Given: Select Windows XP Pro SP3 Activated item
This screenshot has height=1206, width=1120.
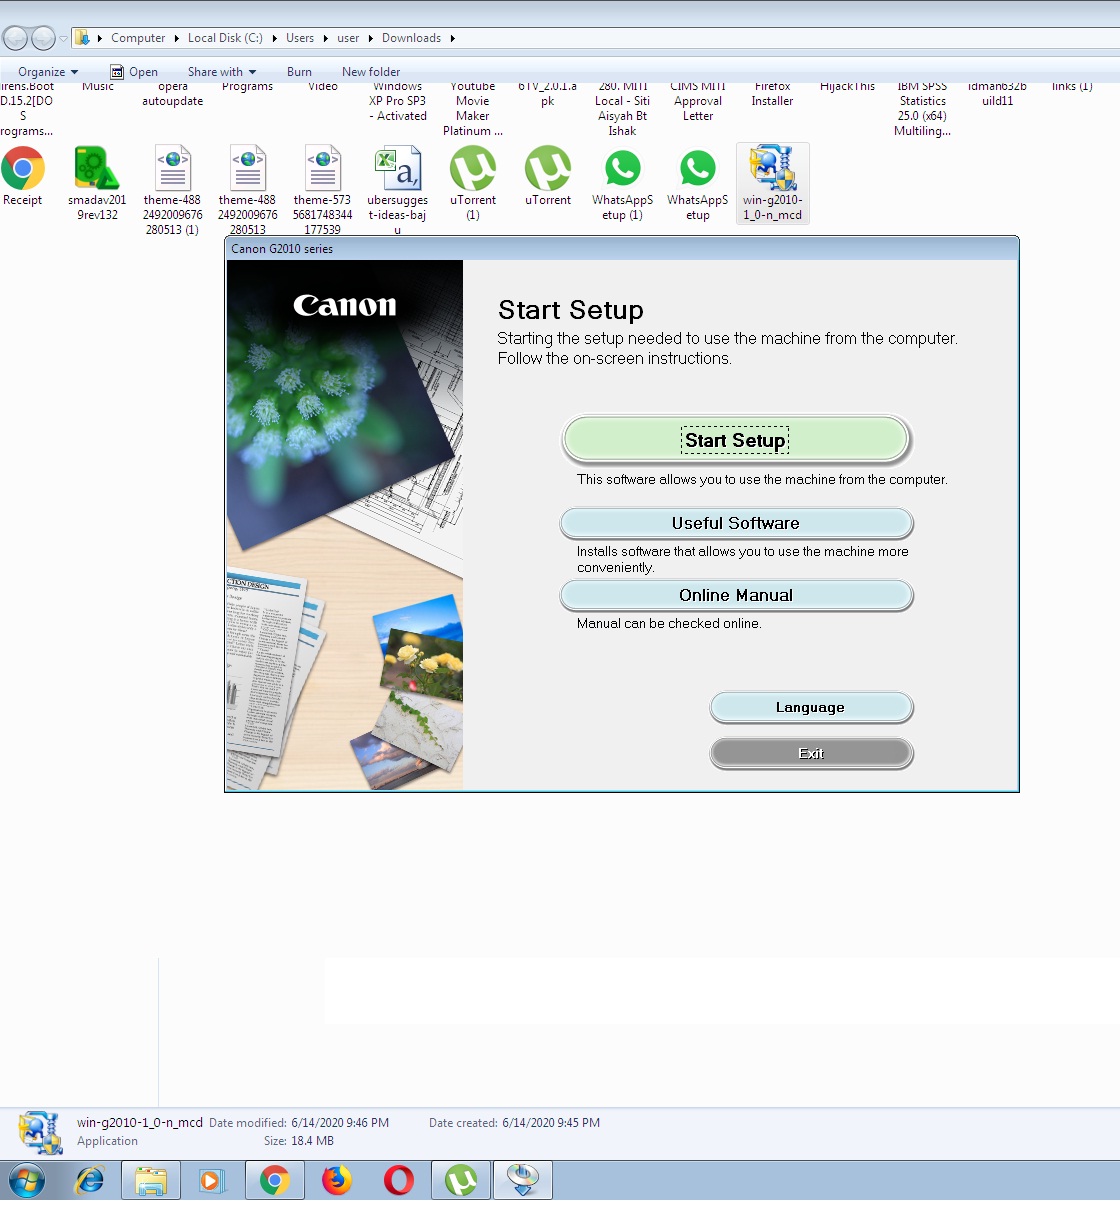Looking at the screenshot, I should (398, 101).
